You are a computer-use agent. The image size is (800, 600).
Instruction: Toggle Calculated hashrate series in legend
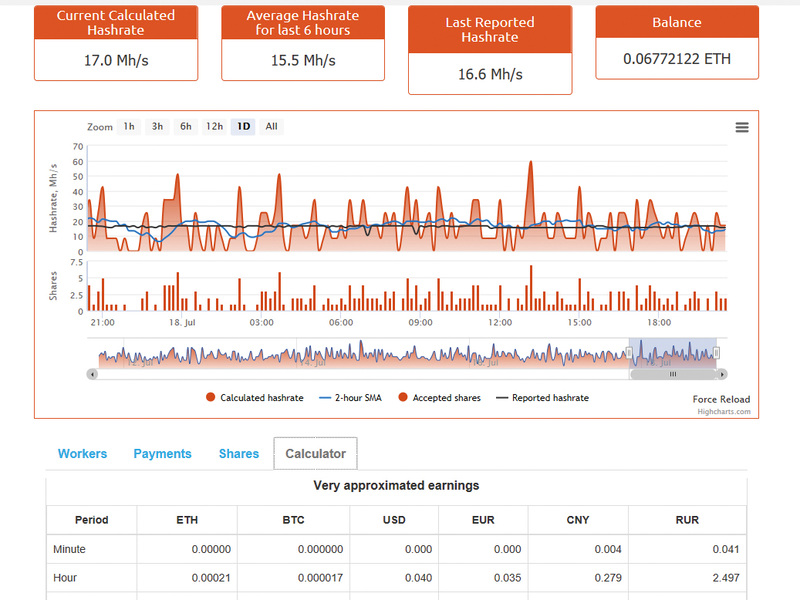255,397
